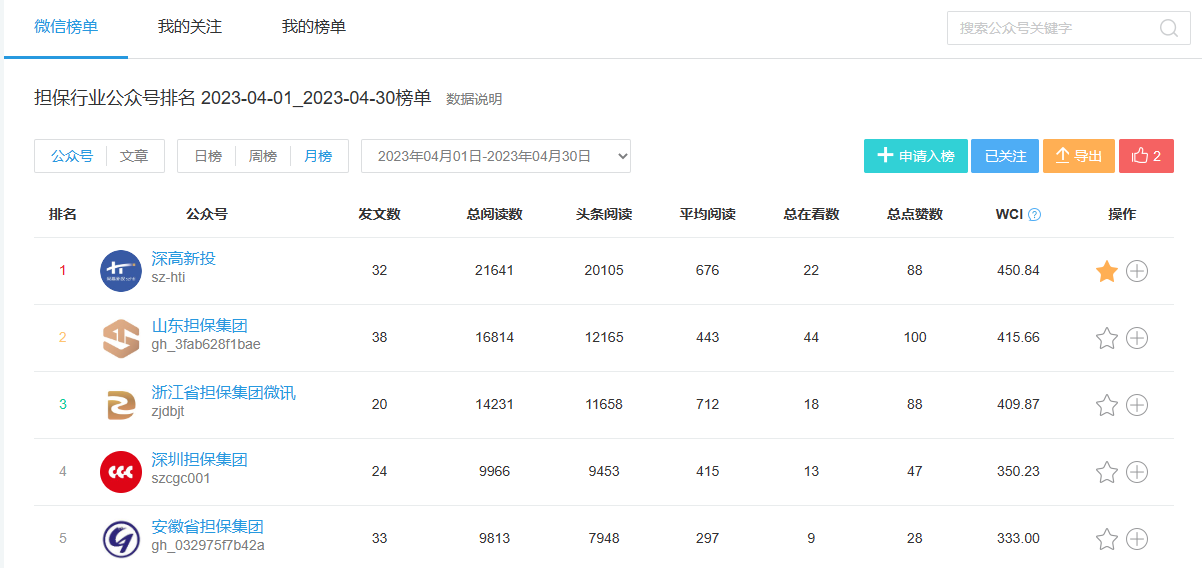Click the 排名 column header
The height and width of the screenshot is (568, 1202).
tap(63, 214)
